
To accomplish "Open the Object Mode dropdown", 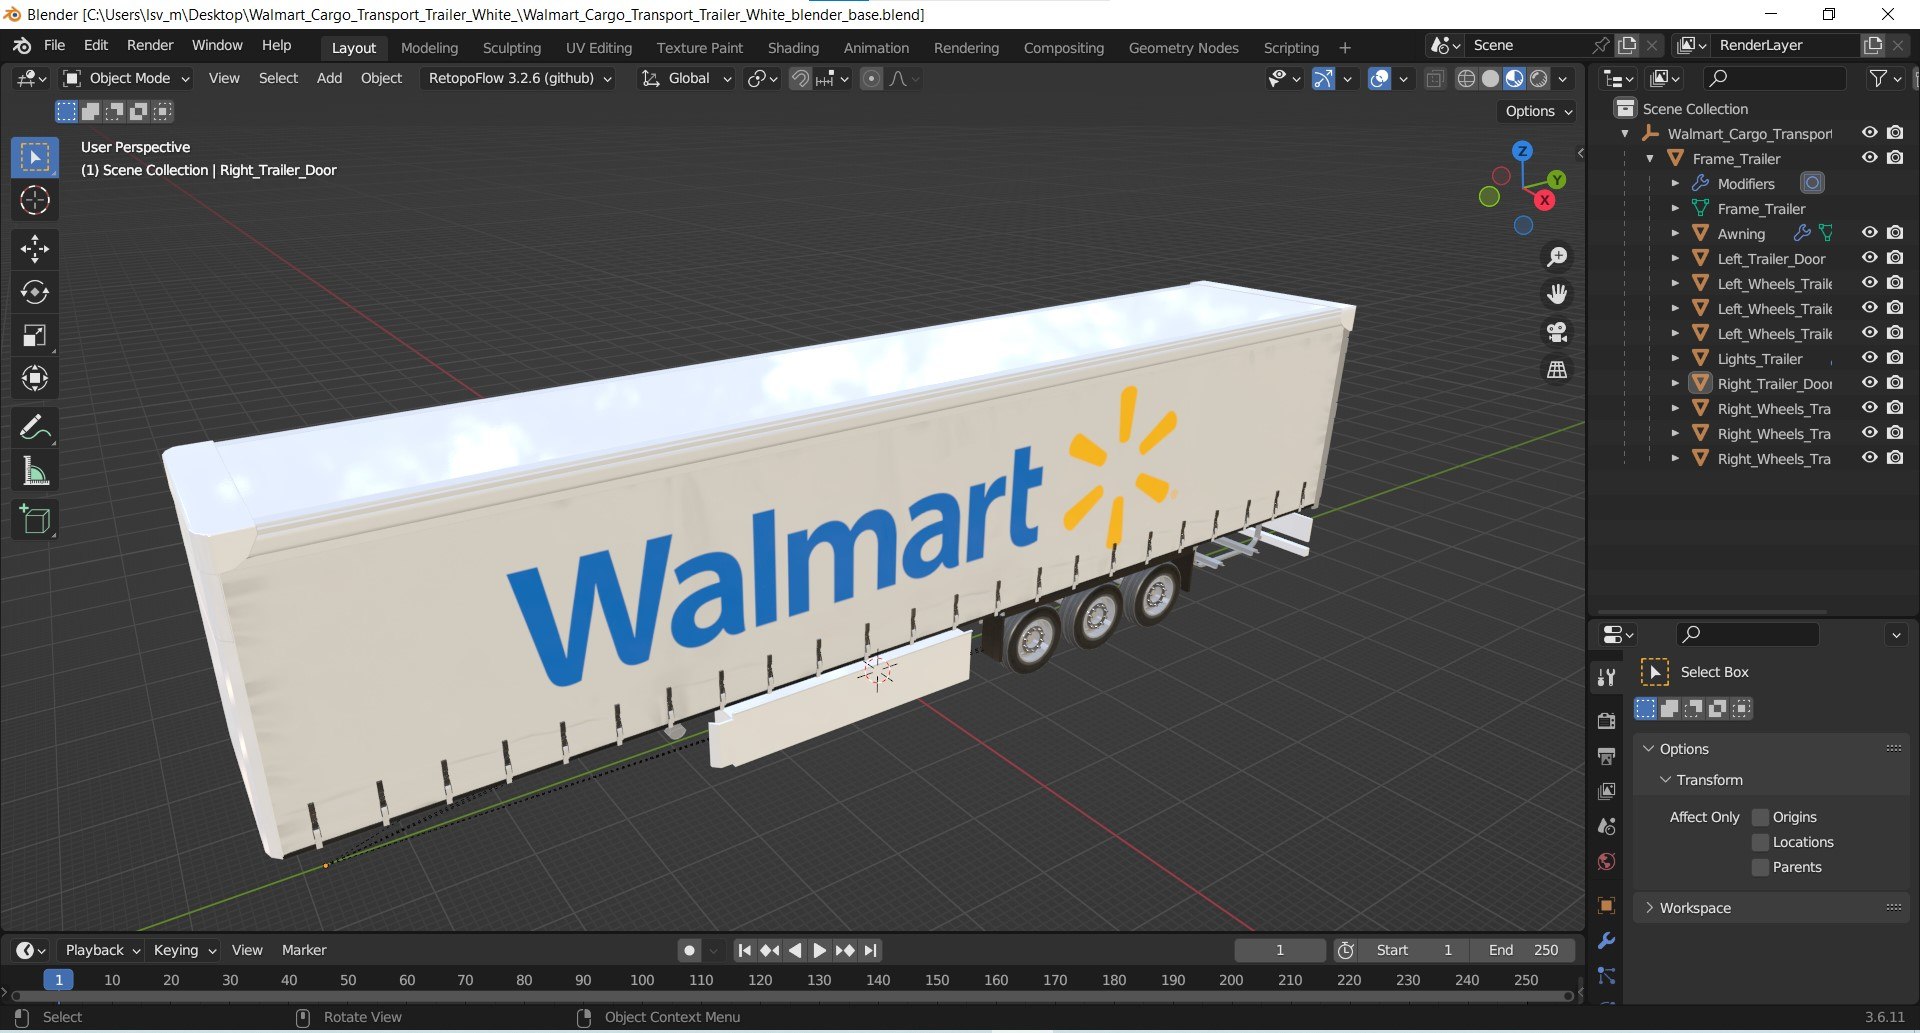I will click(127, 78).
